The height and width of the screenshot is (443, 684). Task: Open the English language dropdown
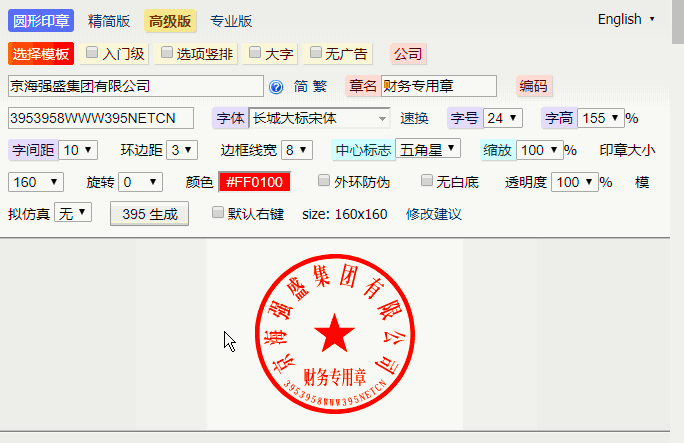point(626,19)
